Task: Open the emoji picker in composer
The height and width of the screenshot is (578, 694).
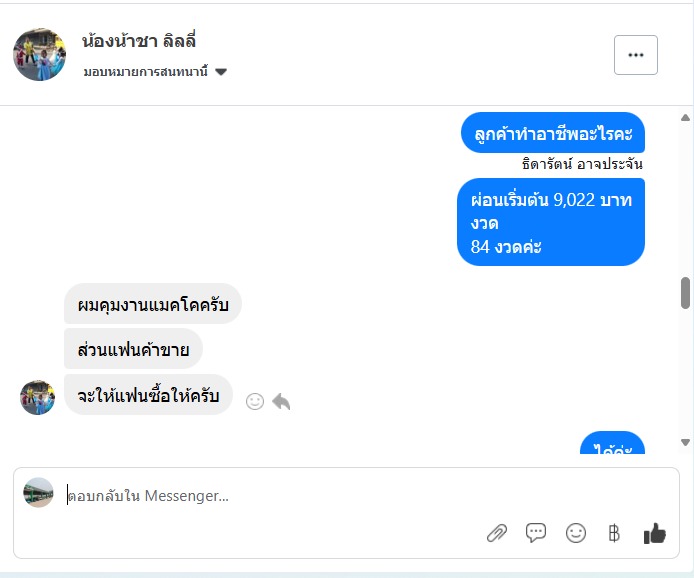Action: coord(575,533)
